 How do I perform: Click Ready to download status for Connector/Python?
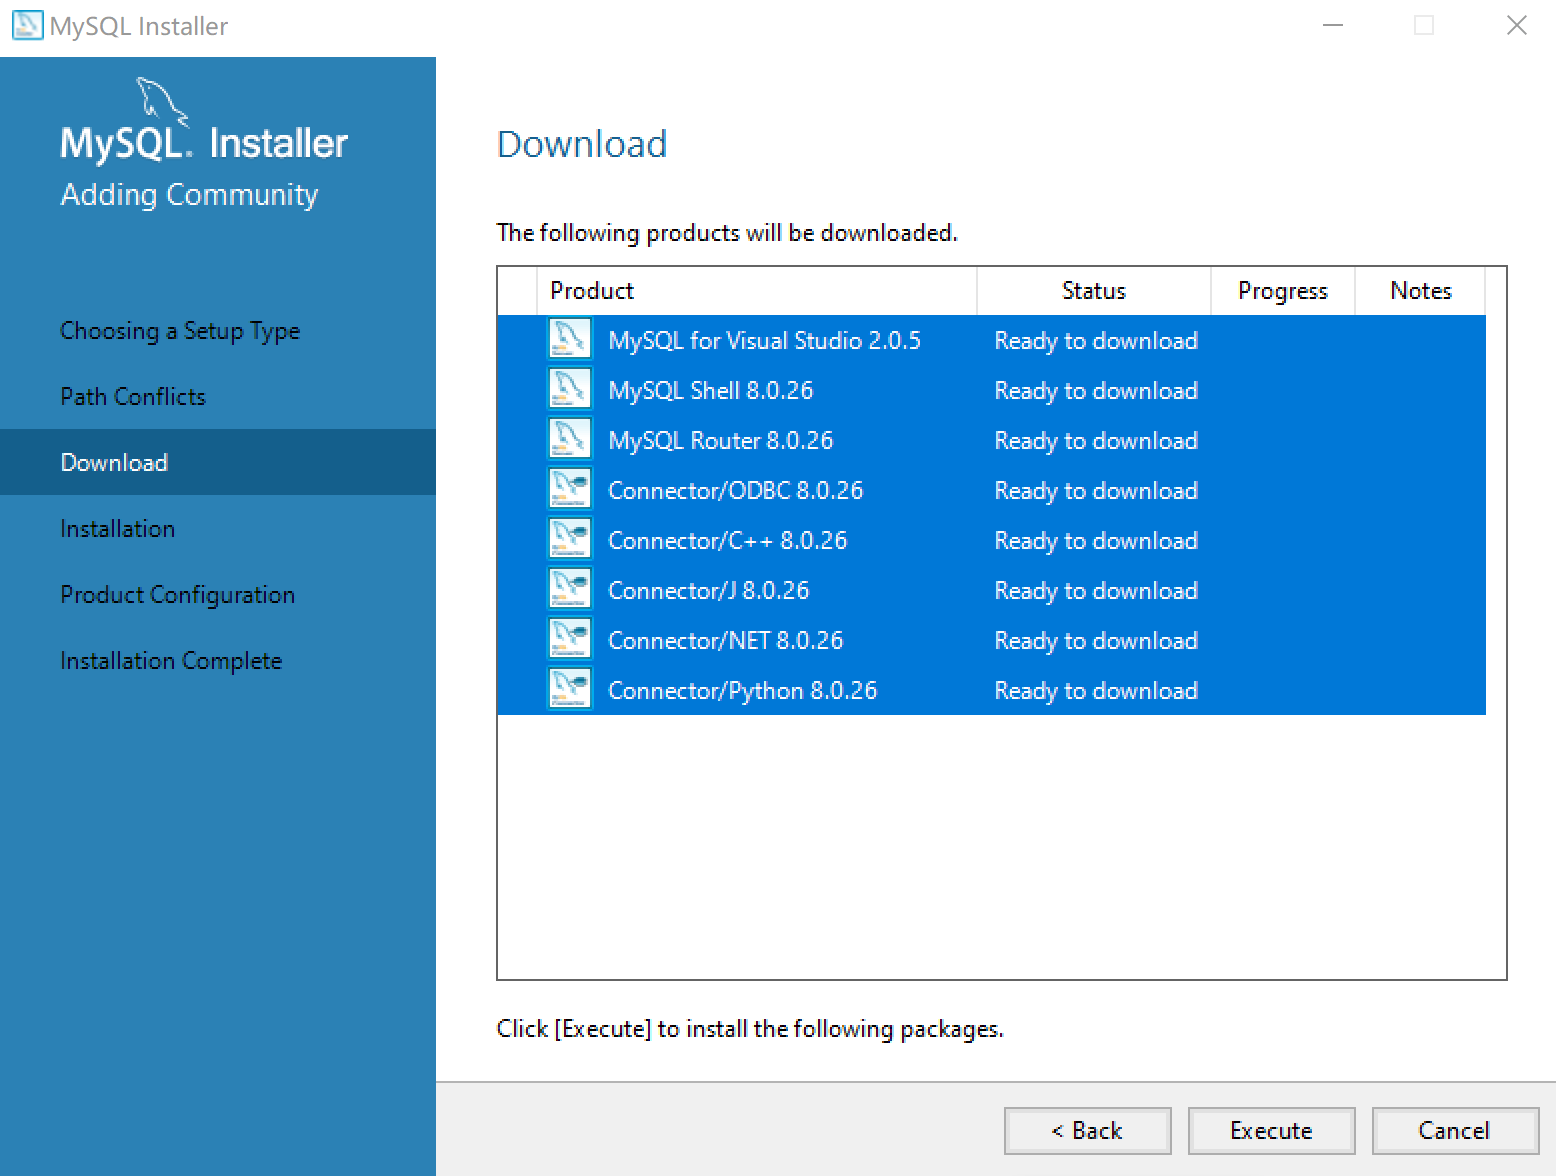pyautogui.click(x=1096, y=691)
